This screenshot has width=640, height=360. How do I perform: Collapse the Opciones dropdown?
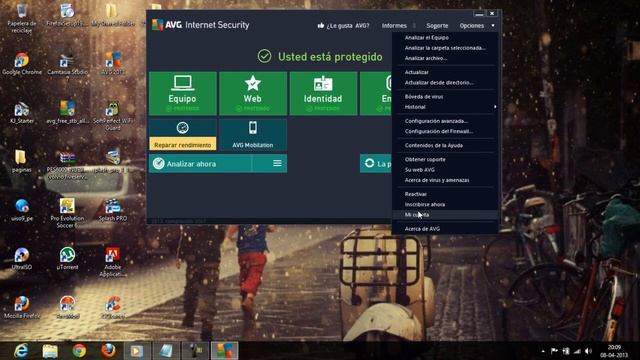point(477,25)
